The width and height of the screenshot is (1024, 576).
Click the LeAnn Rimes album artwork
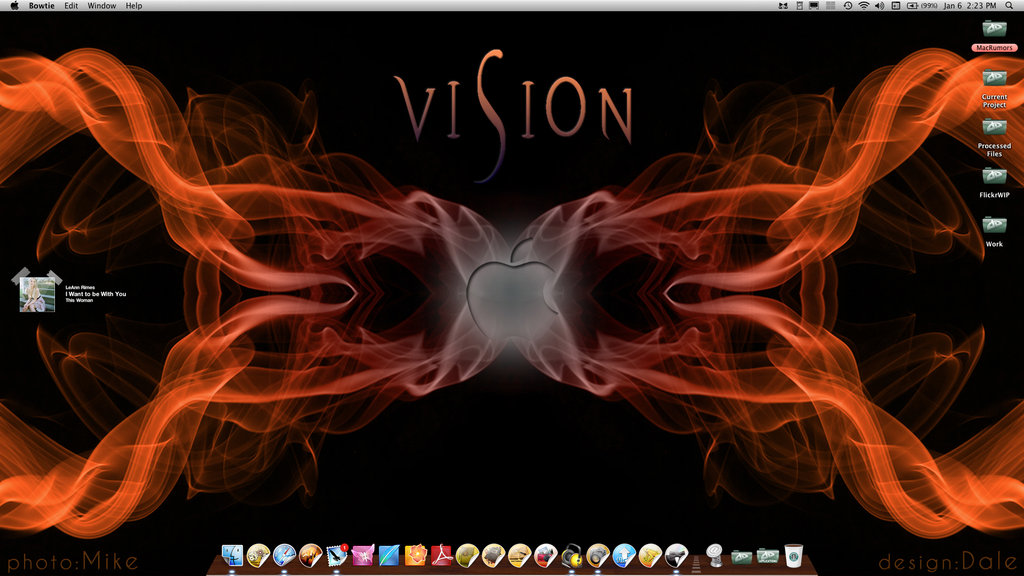(x=37, y=294)
